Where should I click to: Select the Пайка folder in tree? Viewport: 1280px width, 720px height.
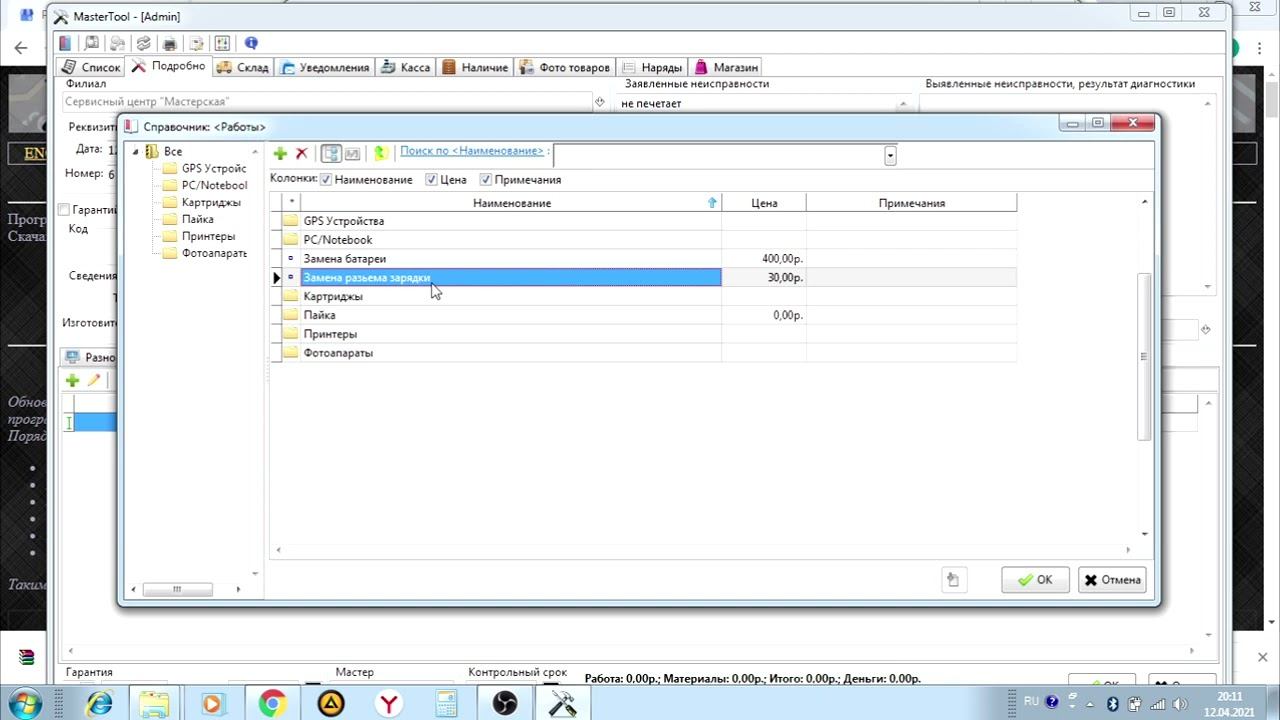[x=188, y=219]
